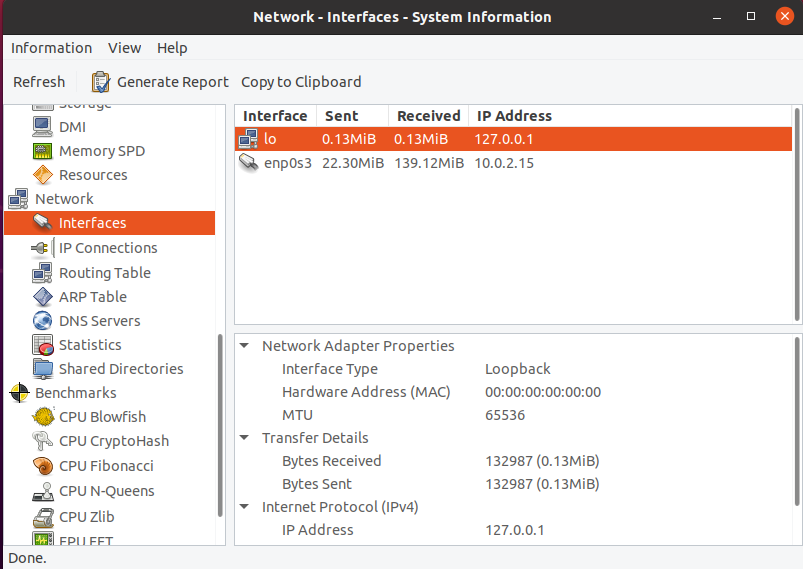Click the Generate Report clipboard icon

pos(100,82)
